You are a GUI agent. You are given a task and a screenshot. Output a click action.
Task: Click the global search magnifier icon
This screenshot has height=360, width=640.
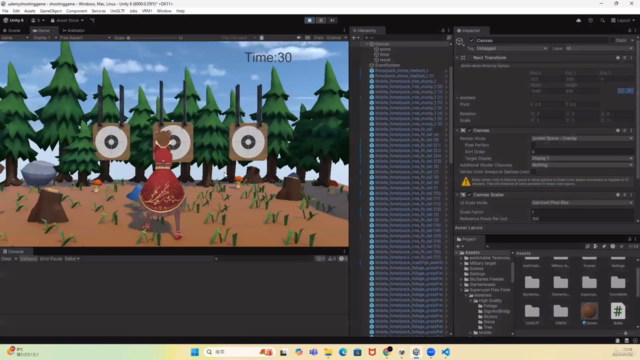(602, 20)
